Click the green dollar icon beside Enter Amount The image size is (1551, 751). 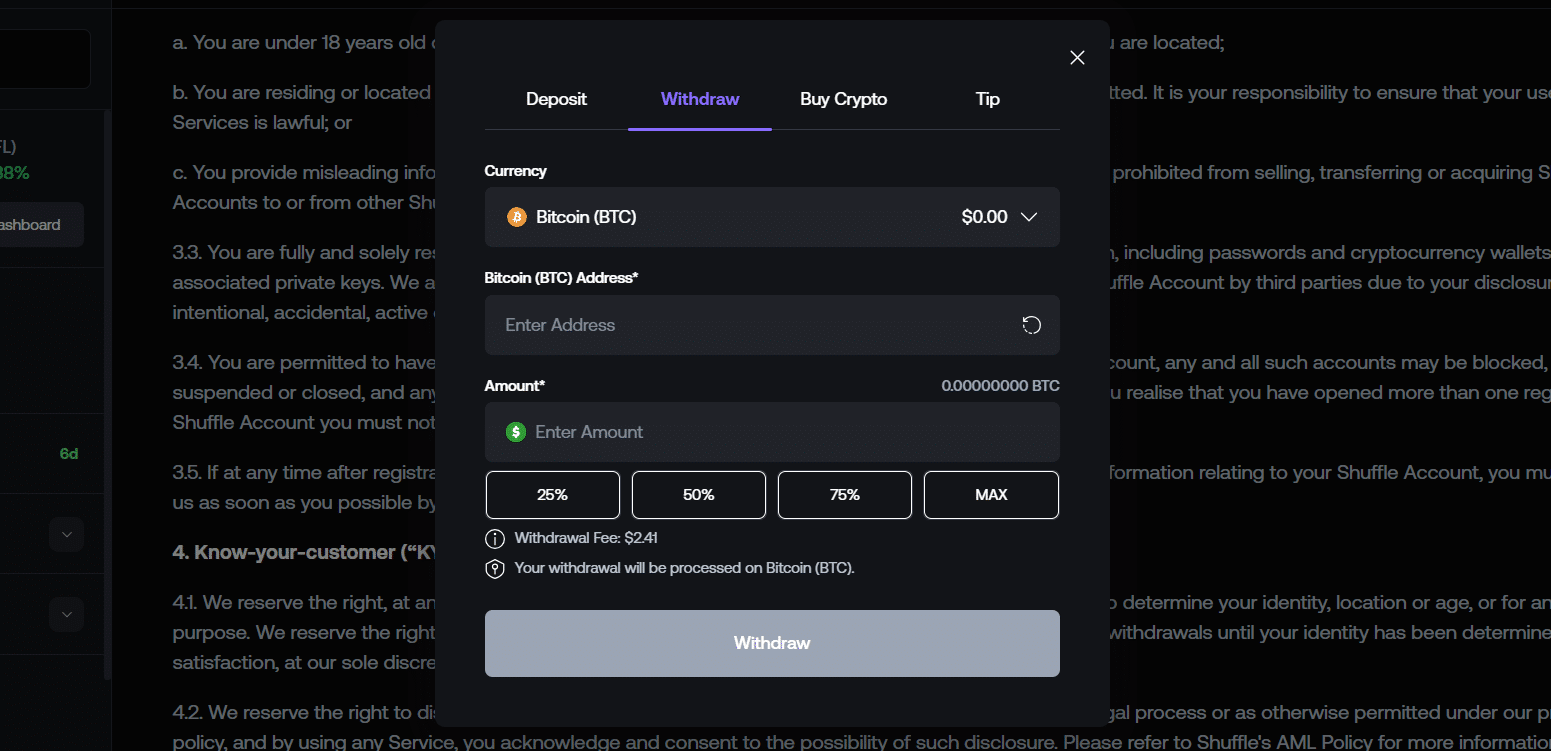[x=516, y=432]
